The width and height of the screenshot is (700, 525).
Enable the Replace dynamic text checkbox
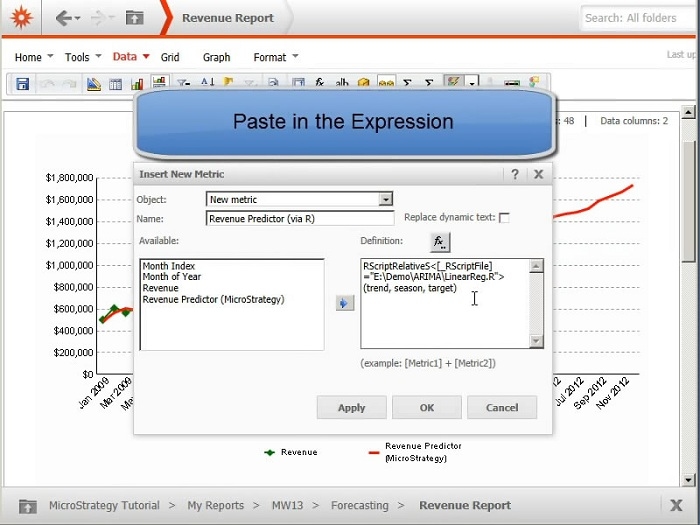pos(504,218)
